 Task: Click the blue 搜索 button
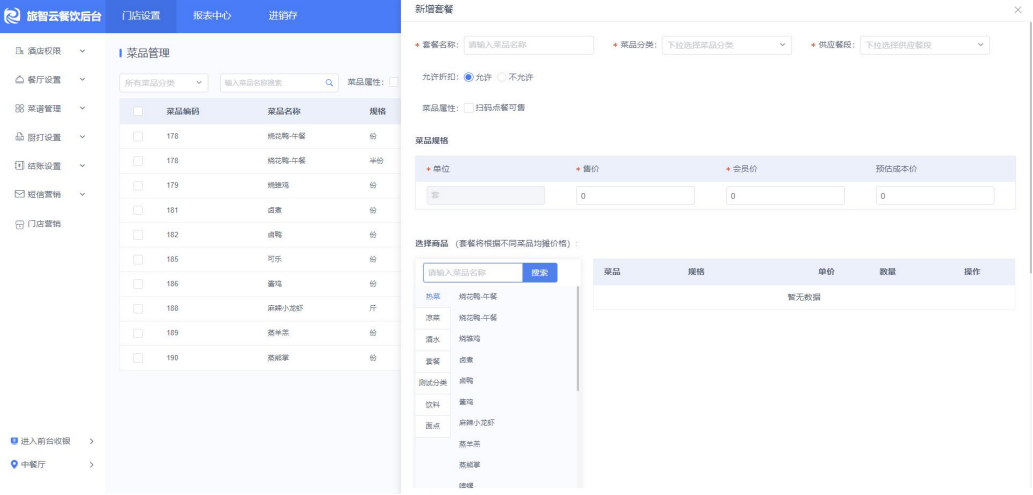tap(540, 273)
